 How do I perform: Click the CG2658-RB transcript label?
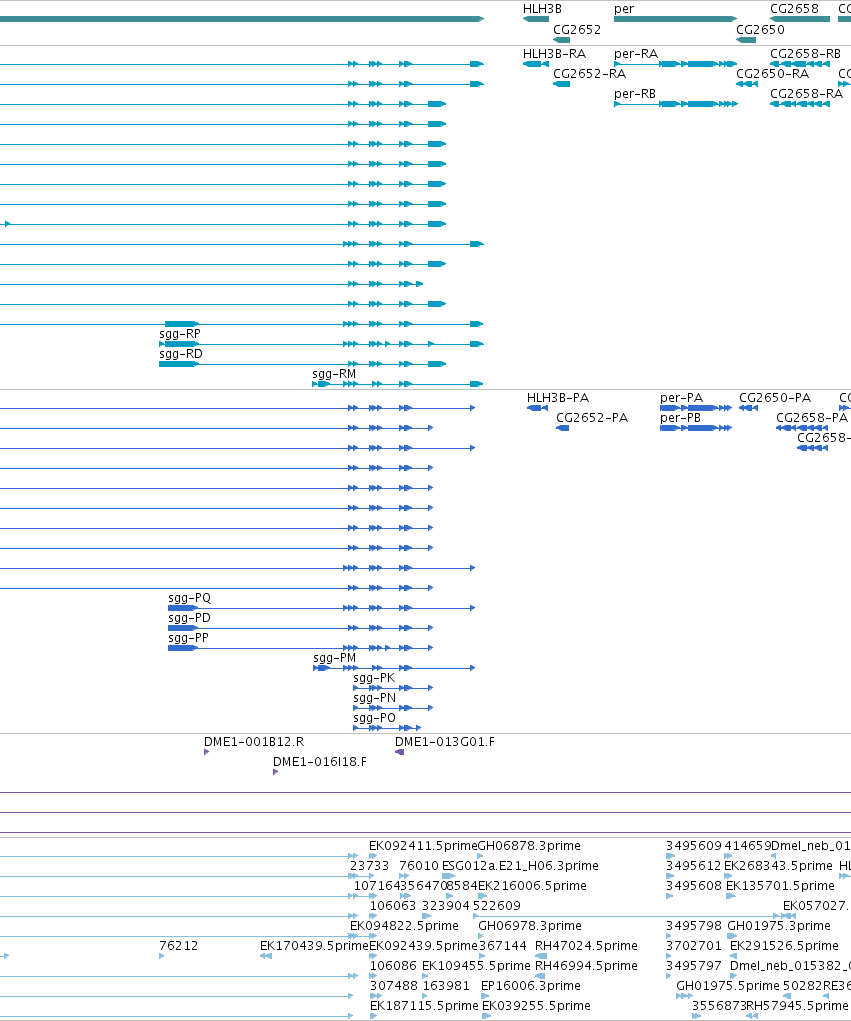pyautogui.click(x=805, y=54)
